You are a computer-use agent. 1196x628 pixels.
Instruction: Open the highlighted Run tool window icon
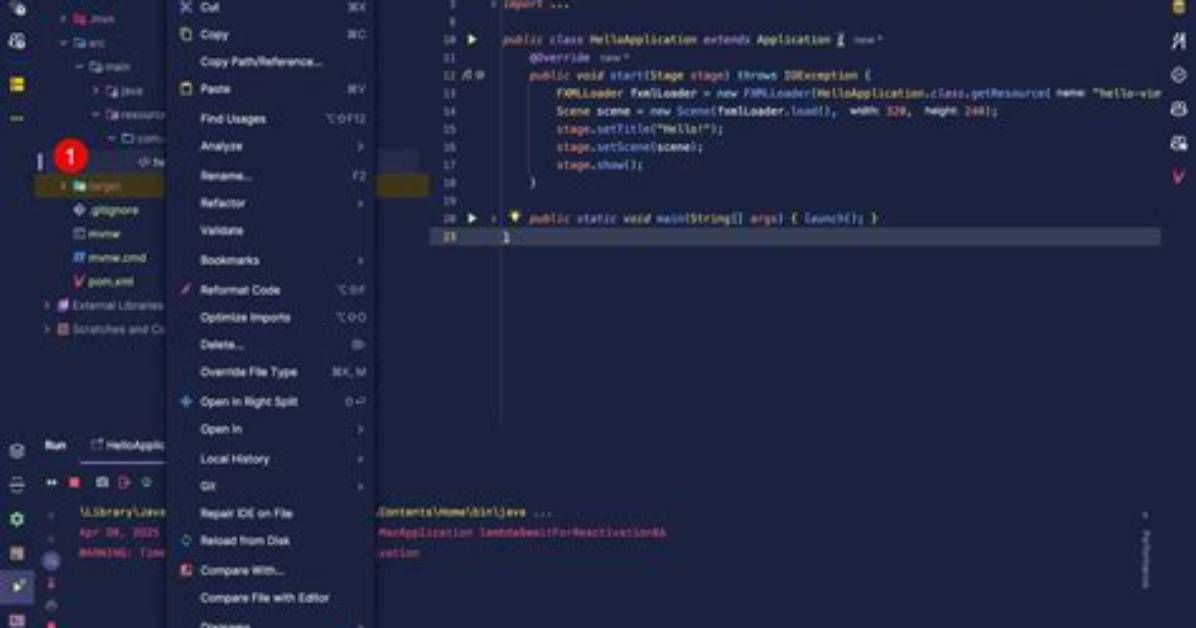(17, 586)
